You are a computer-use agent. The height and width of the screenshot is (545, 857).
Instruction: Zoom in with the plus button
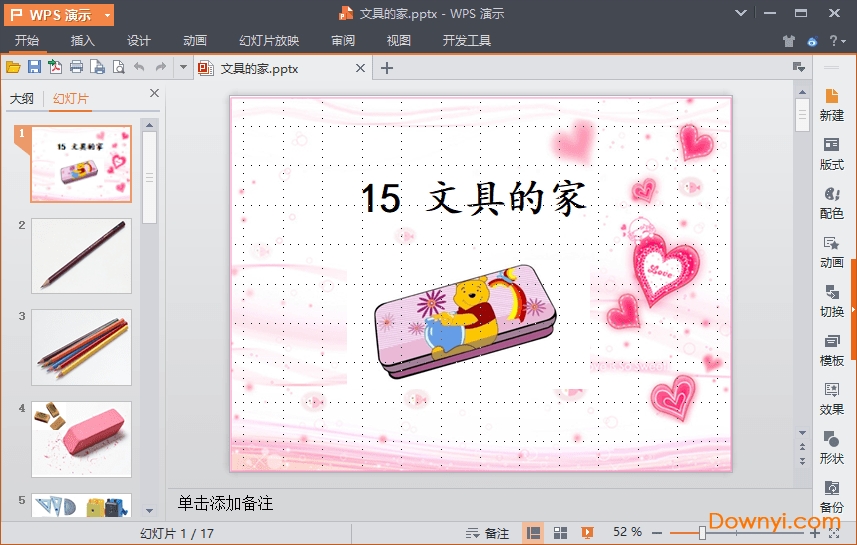(x=814, y=534)
